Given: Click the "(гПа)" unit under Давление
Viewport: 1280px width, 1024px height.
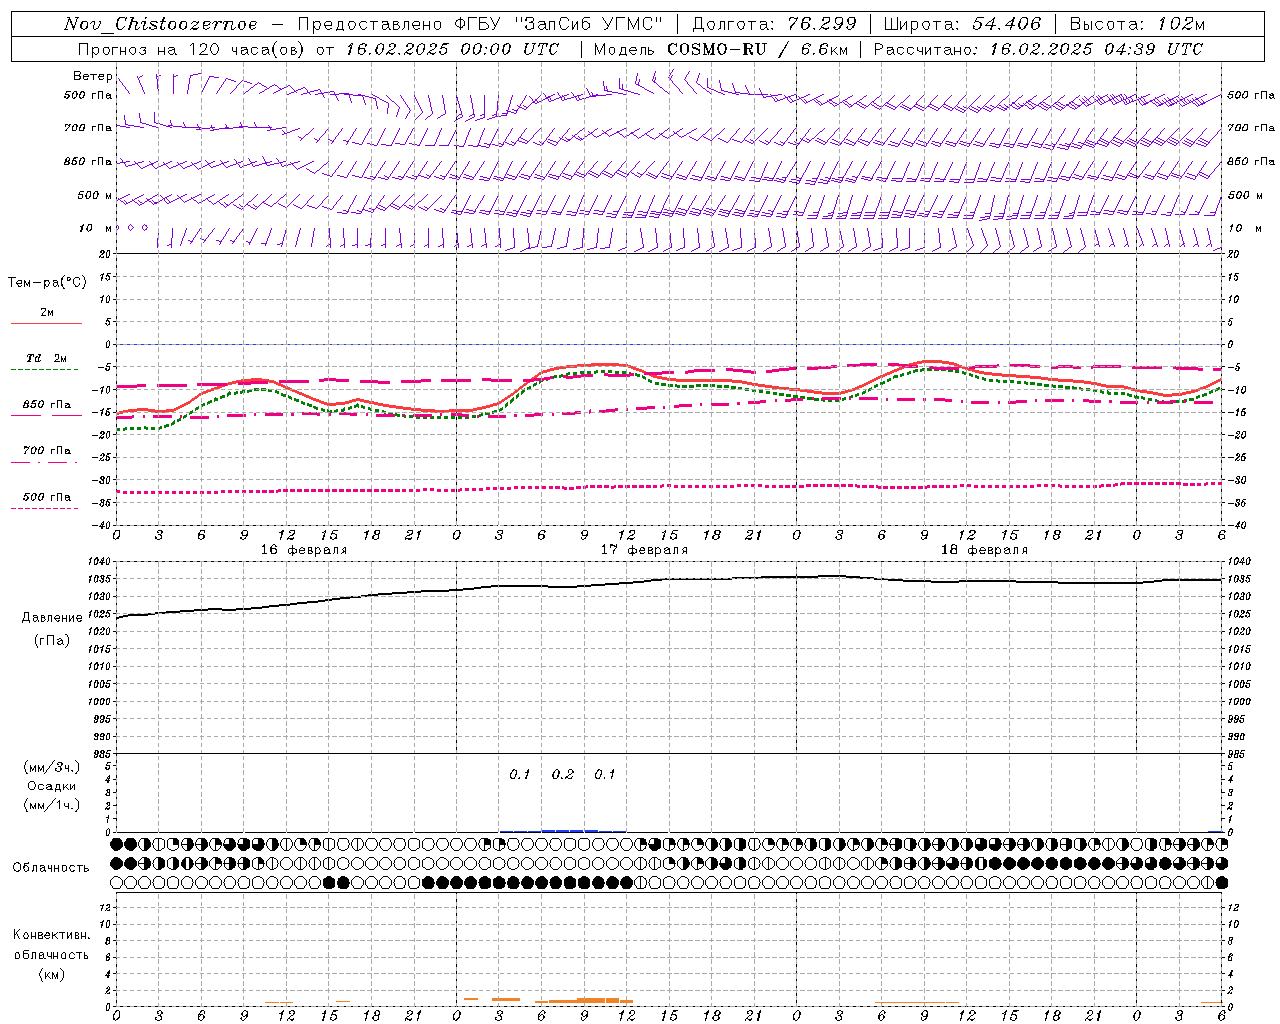Looking at the screenshot, I should (x=52, y=640).
